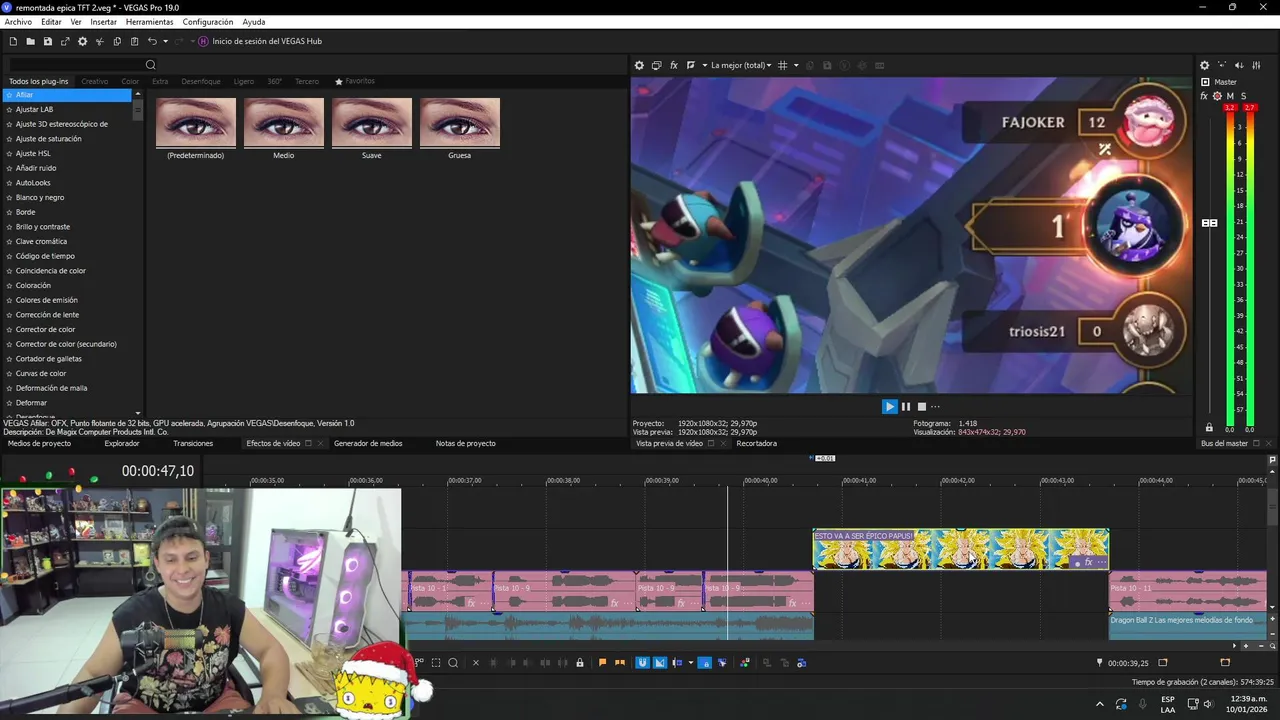This screenshot has width=1280, height=720.
Task: Open Master bus fx icon
Action: (1204, 96)
